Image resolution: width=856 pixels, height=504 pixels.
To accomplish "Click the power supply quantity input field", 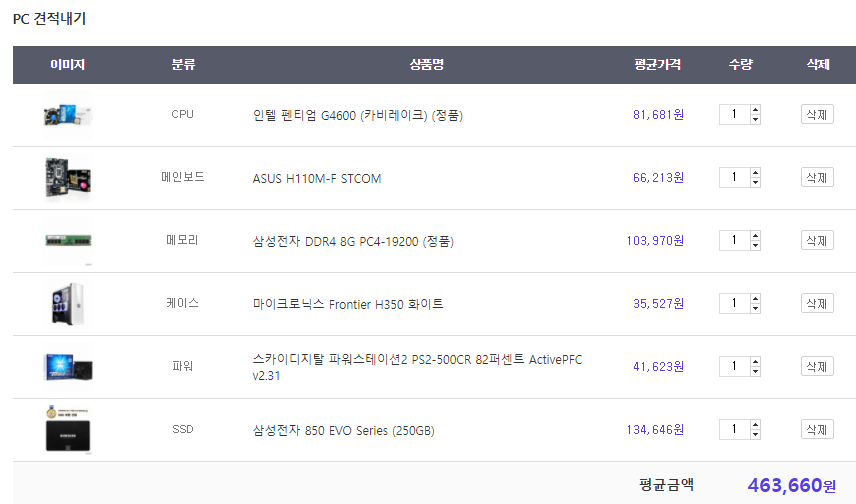I will click(733, 366).
